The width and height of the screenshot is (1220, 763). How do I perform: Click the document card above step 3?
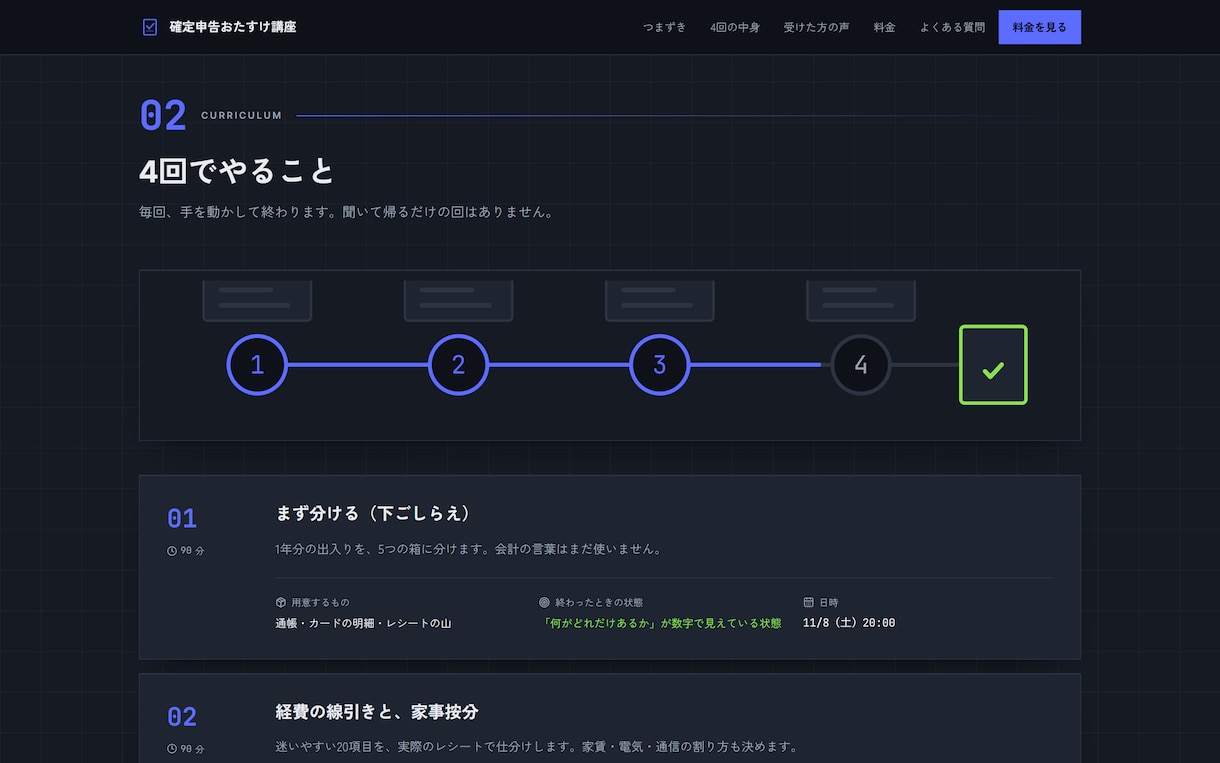point(659,300)
